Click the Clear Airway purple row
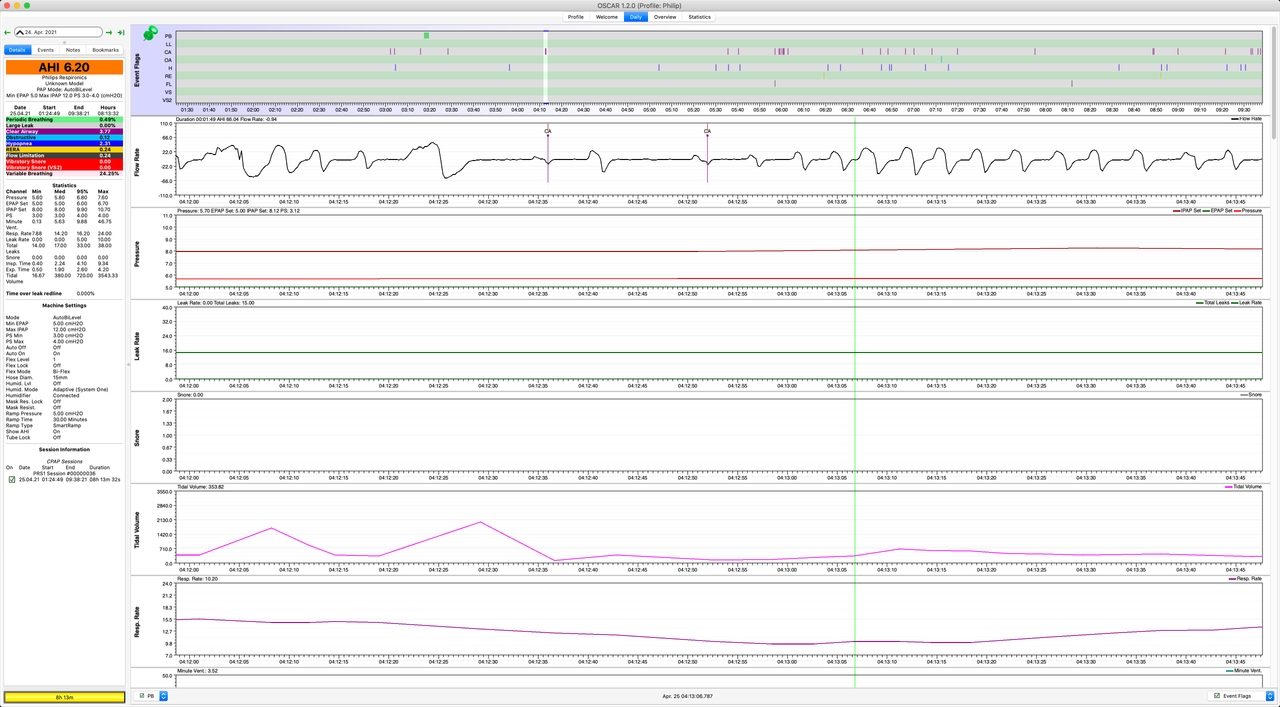Viewport: 1280px width, 707px height. 64,131
